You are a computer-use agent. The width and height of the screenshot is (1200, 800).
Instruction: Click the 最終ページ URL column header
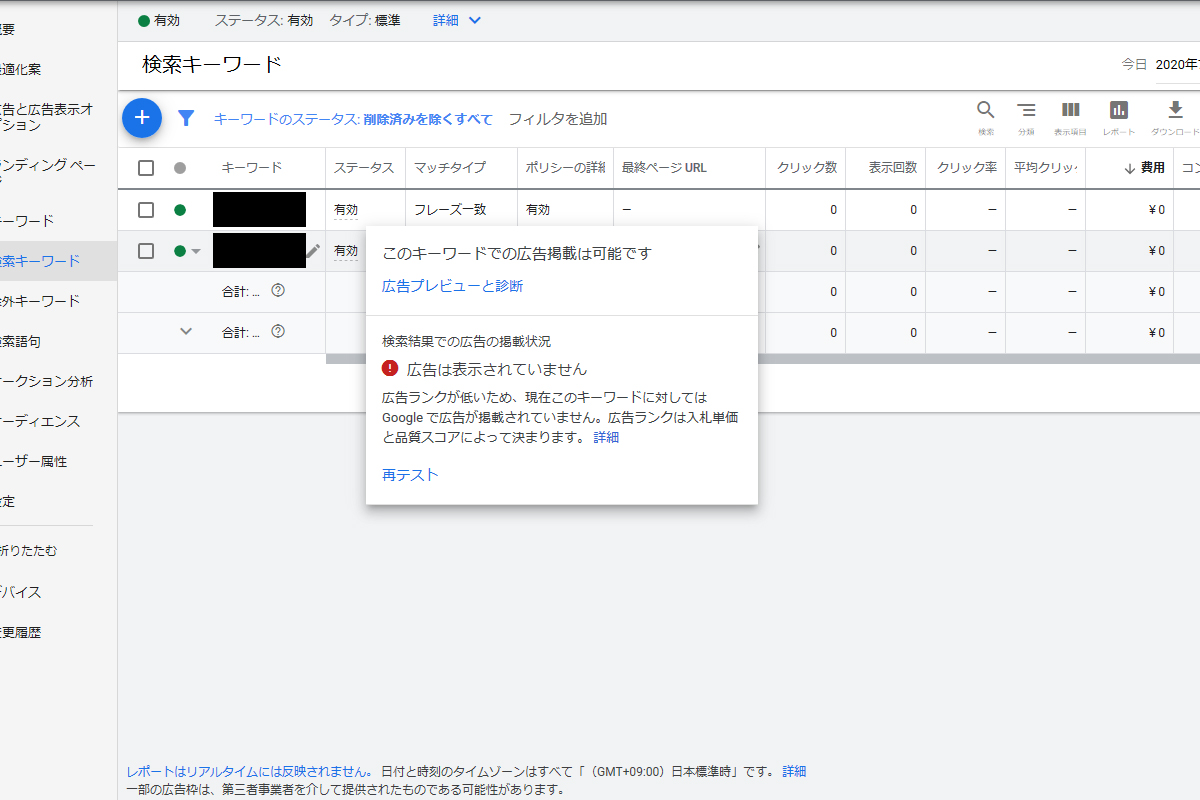coord(664,168)
